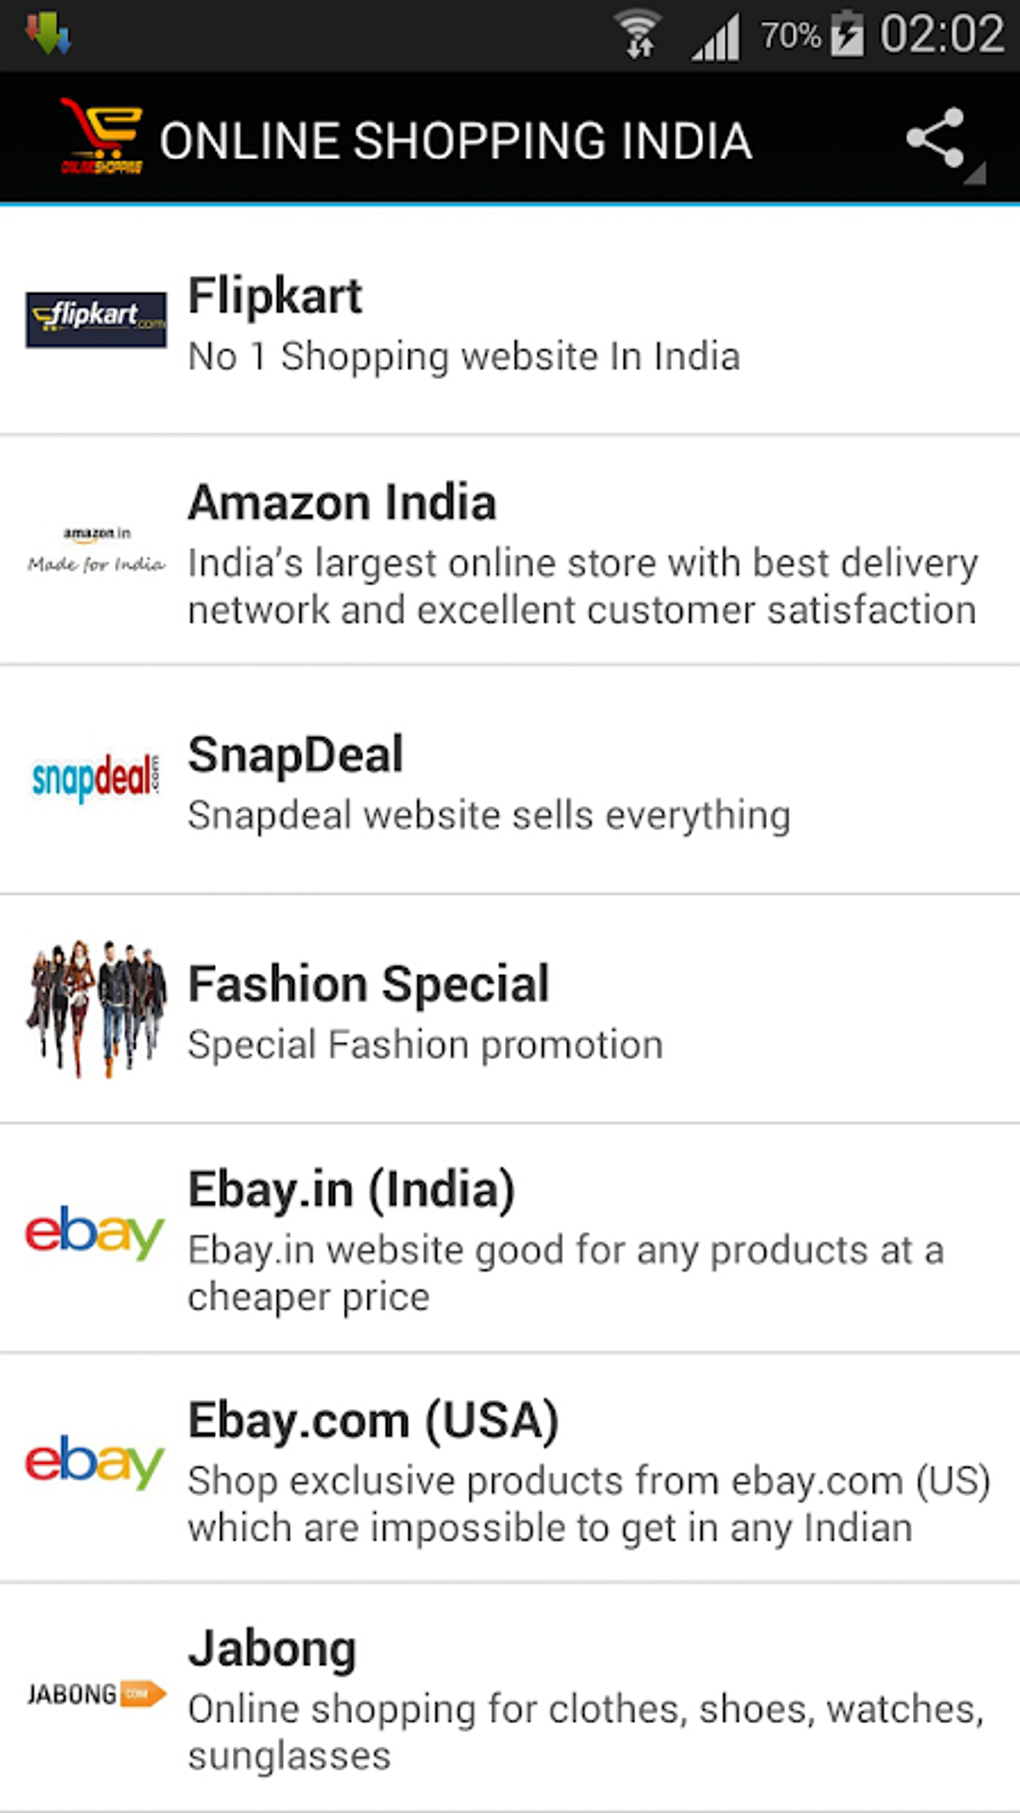
Task: Open Ebay.in (India) store
Action: pyautogui.click(x=351, y=1190)
